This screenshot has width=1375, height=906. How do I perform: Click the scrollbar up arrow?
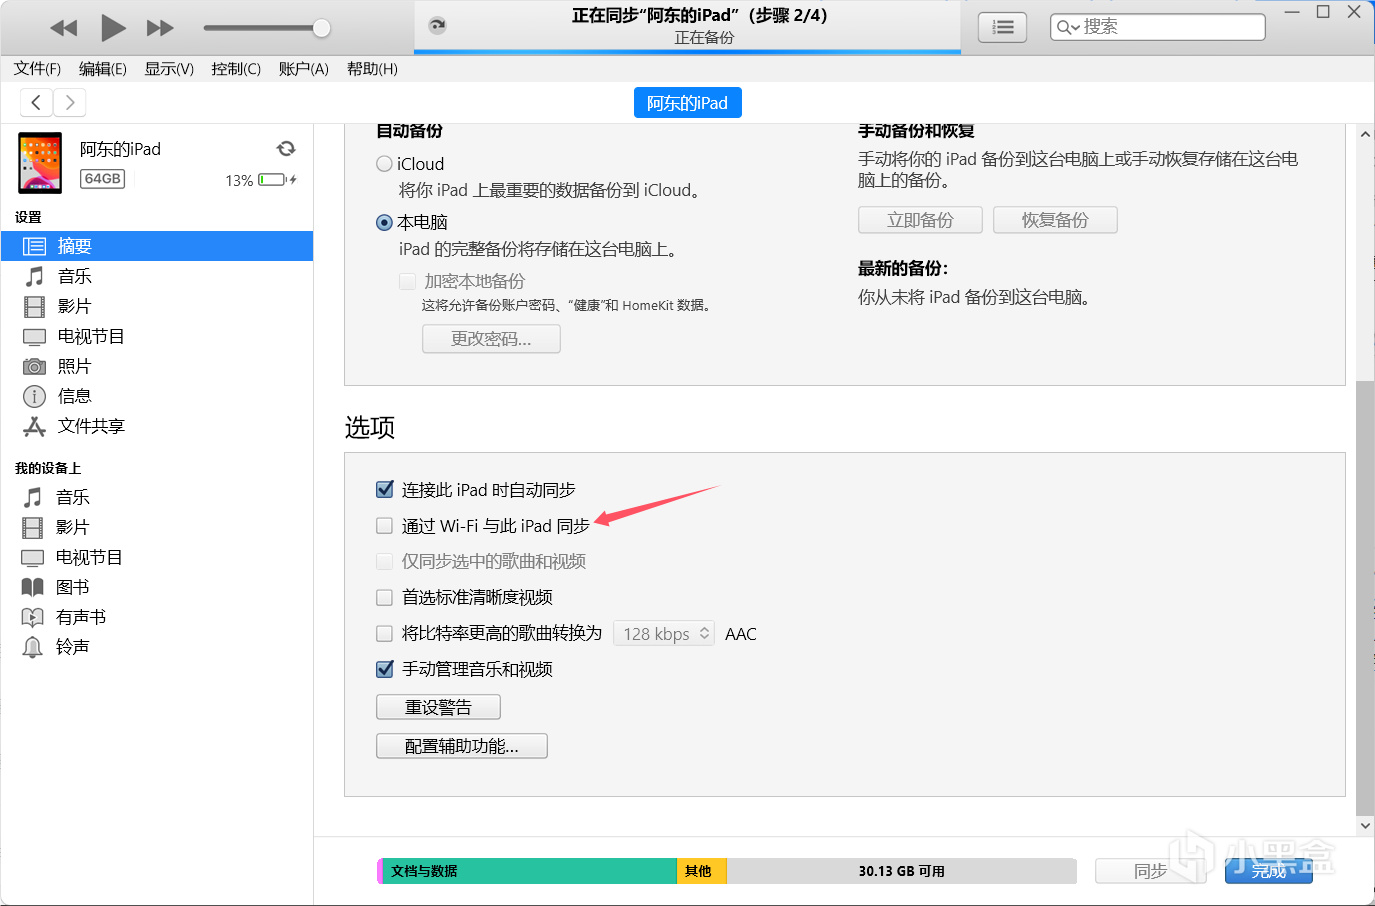(x=1365, y=134)
